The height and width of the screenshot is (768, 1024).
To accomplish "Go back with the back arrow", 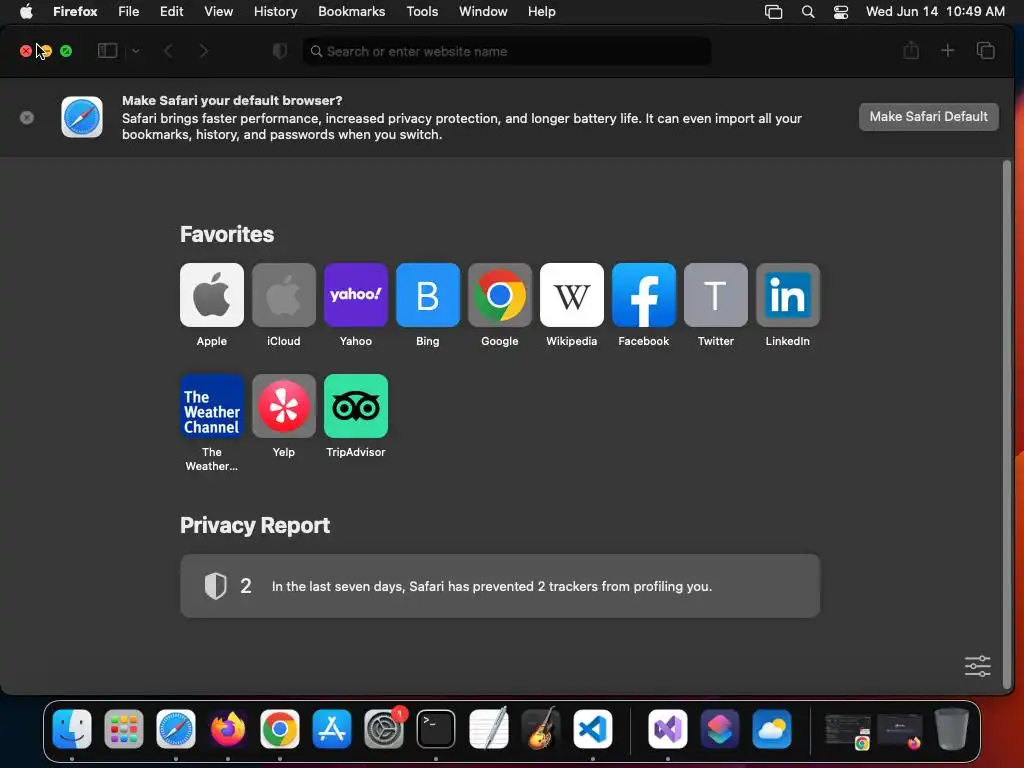I will pos(168,51).
